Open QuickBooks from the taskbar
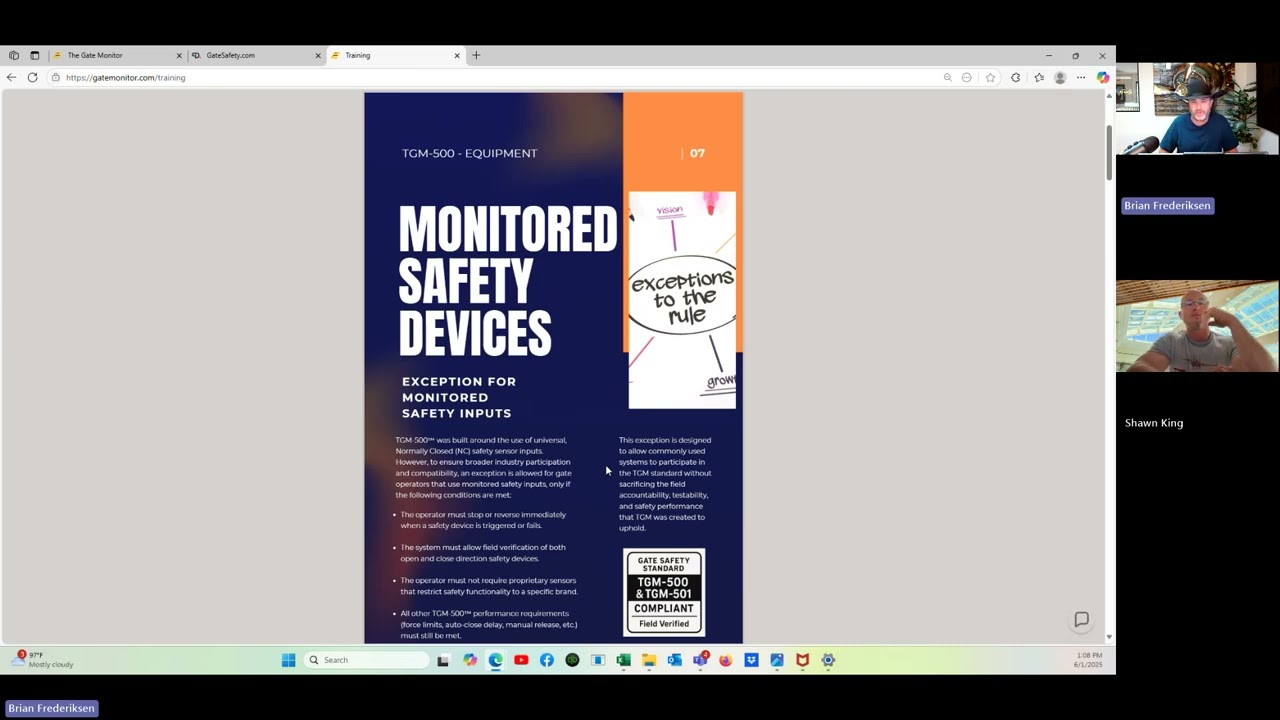 click(x=572, y=660)
